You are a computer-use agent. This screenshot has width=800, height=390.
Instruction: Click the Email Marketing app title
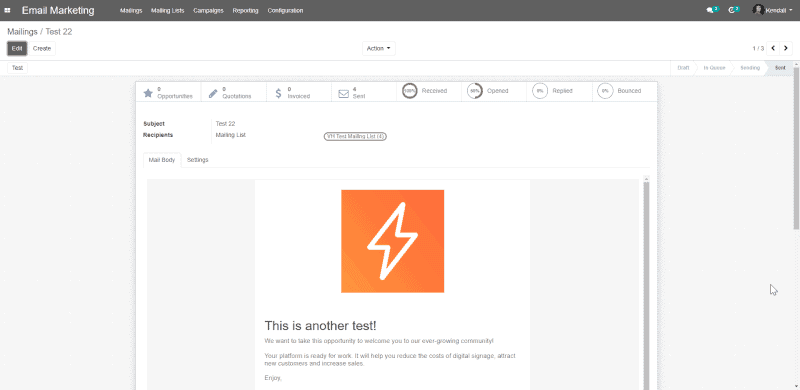58,10
